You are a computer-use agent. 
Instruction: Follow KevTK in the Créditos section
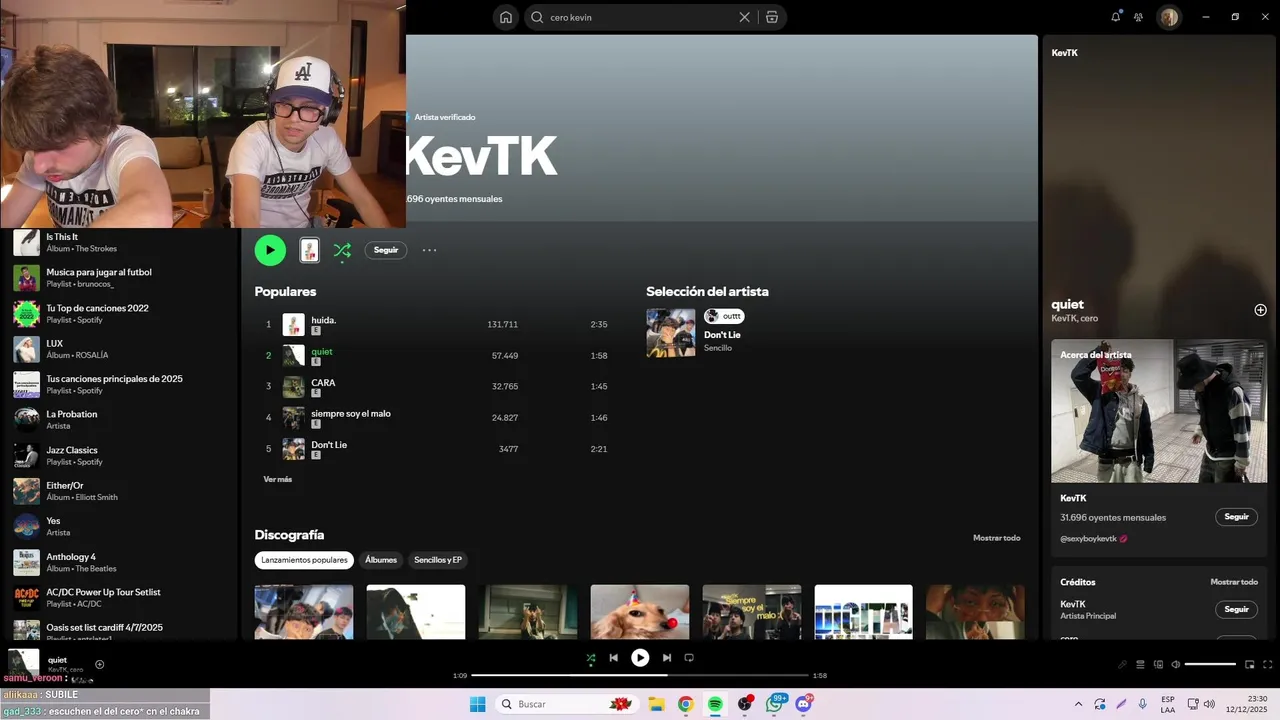pos(1236,609)
